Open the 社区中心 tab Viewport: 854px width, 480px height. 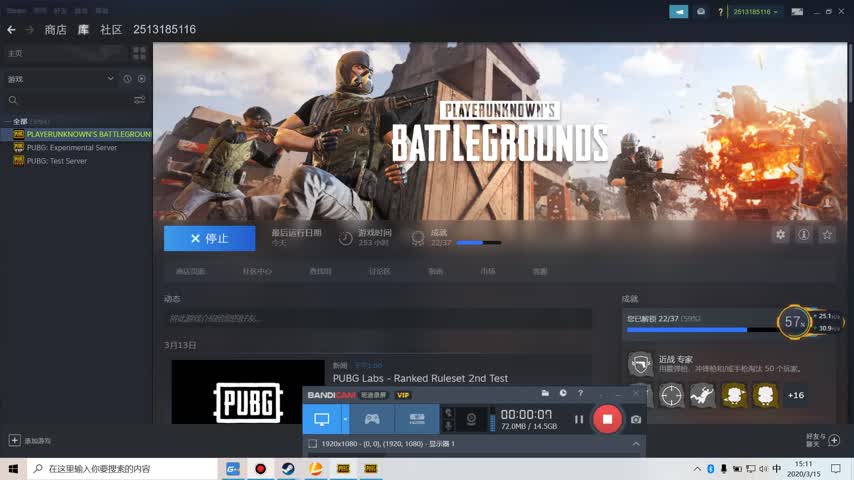[257, 271]
